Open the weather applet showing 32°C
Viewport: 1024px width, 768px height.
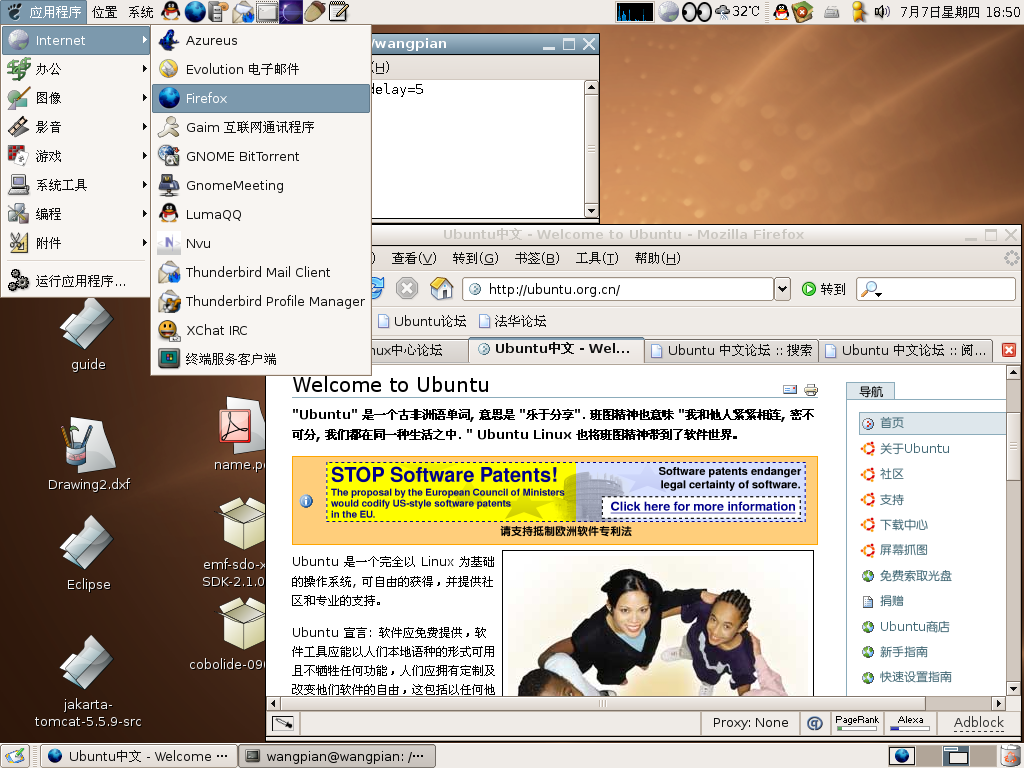[x=738, y=11]
